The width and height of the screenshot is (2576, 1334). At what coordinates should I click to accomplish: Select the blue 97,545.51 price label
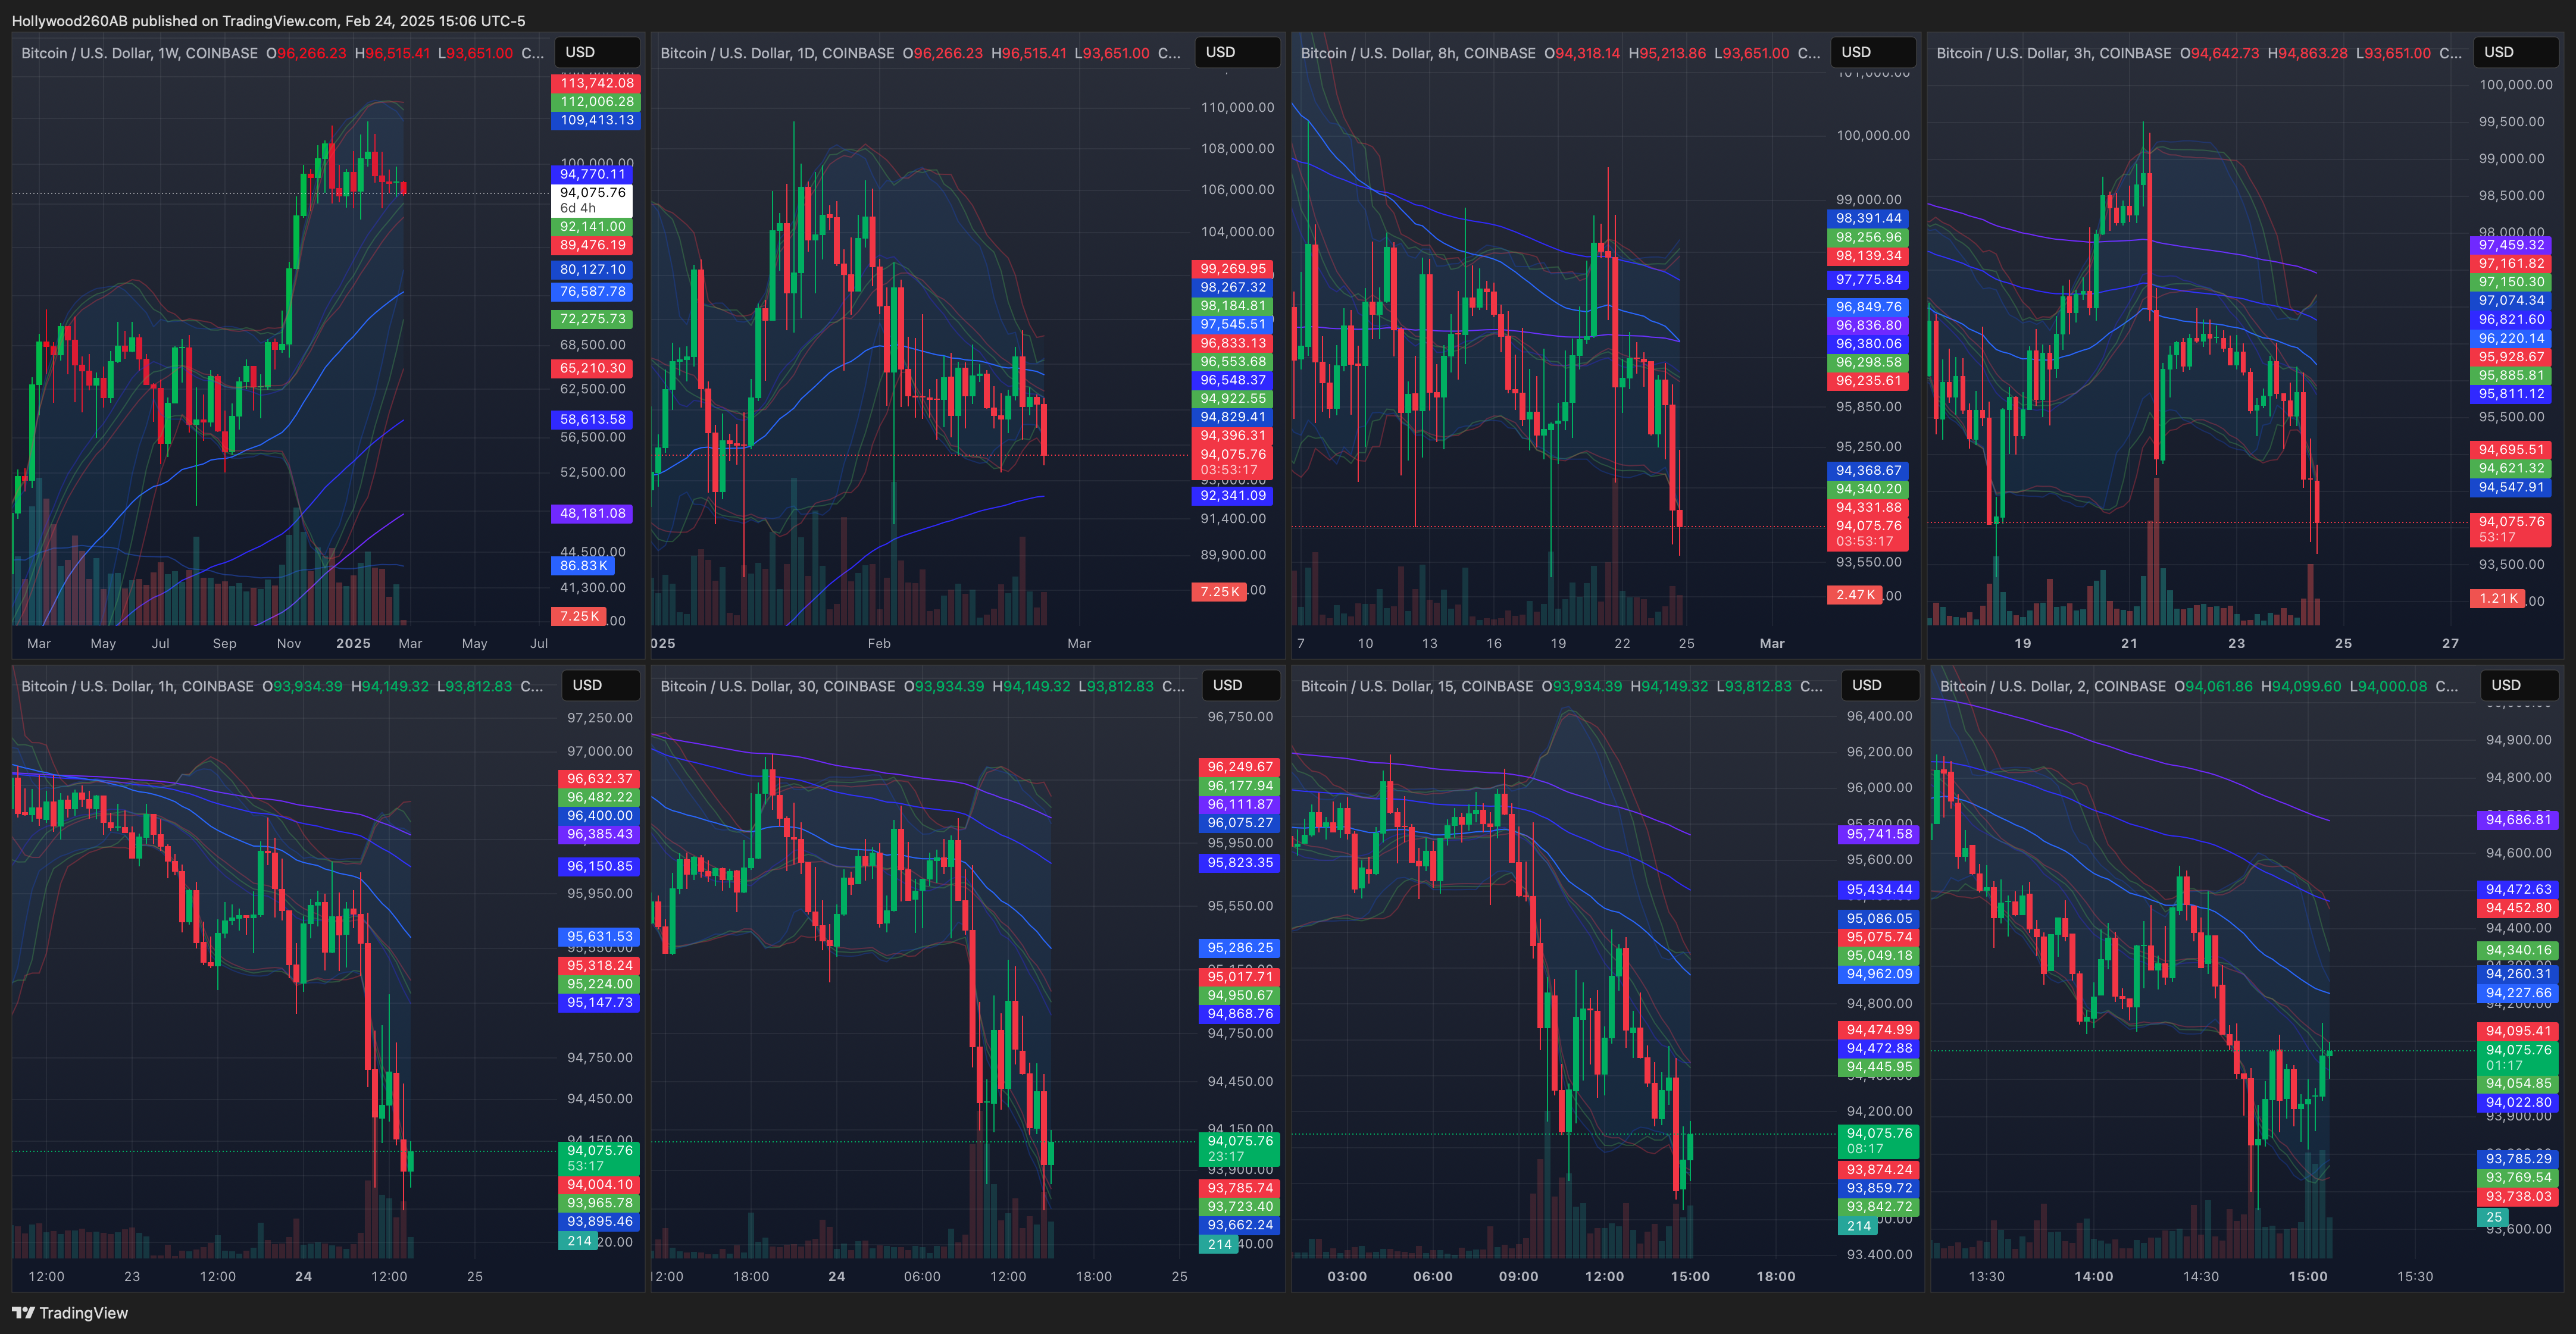[x=1233, y=324]
